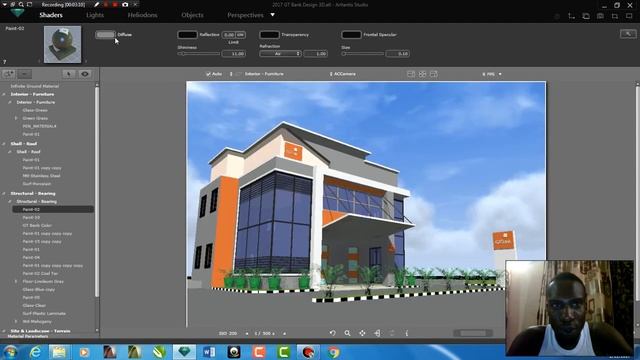Open the Windows Start menu

coord(10,352)
